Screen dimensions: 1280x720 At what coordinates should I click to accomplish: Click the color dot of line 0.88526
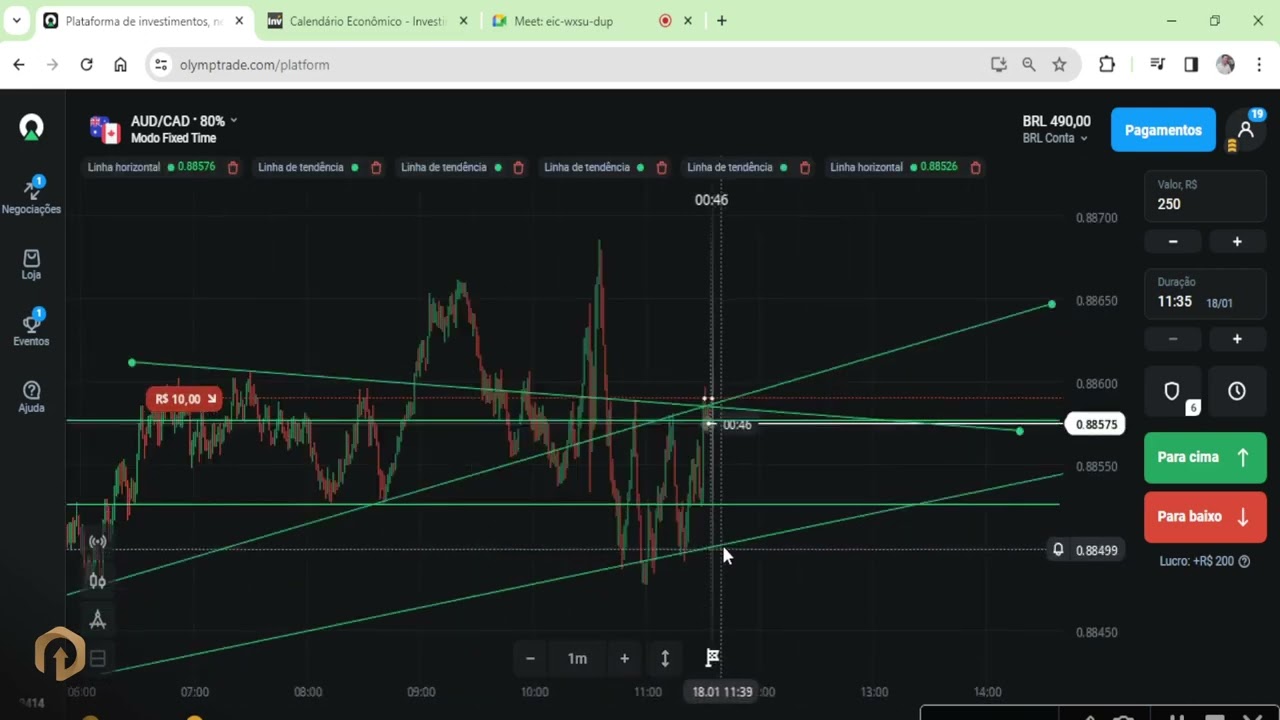point(914,167)
